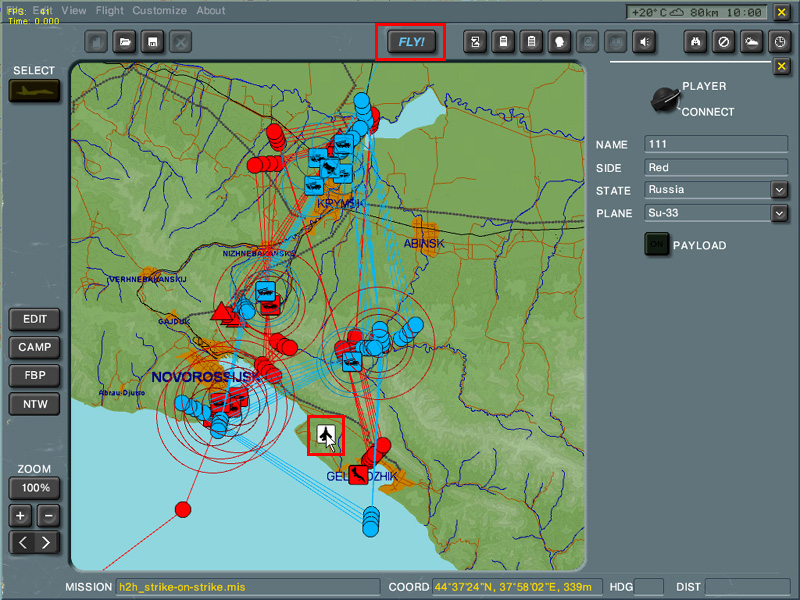
Task: Click the crossed-circle prohibition icon
Action: point(723,42)
